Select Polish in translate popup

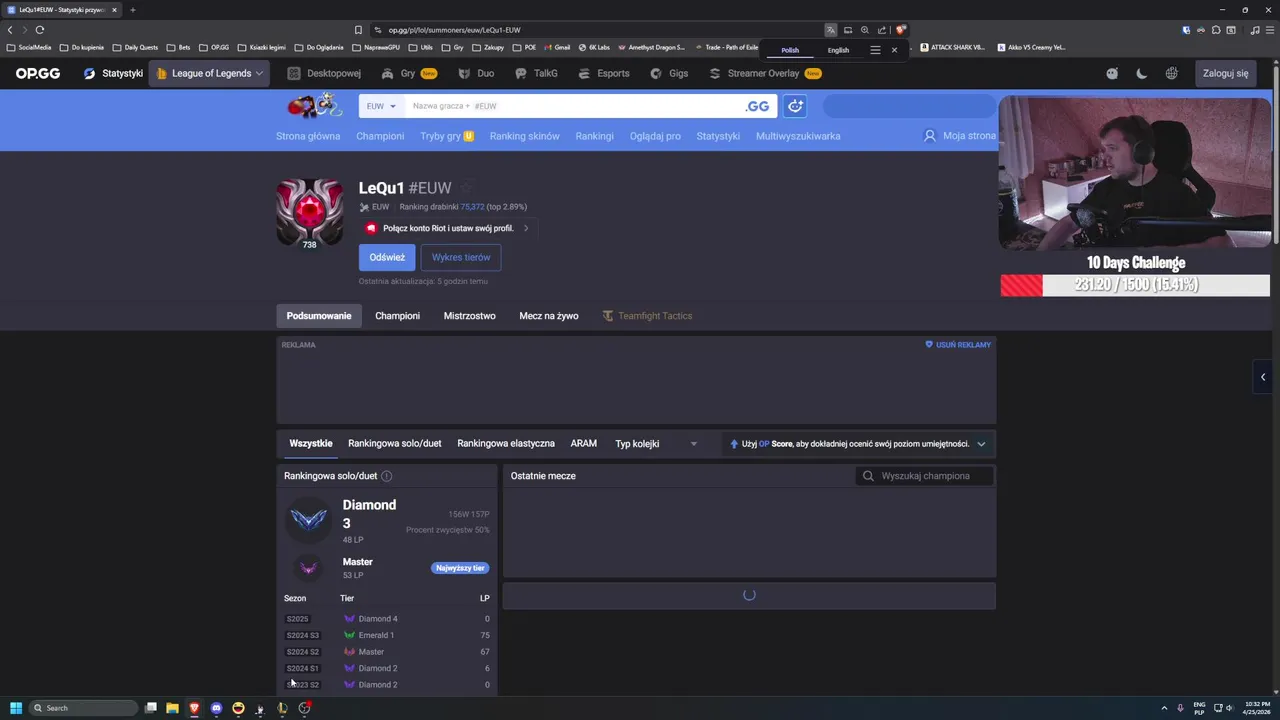coord(790,50)
